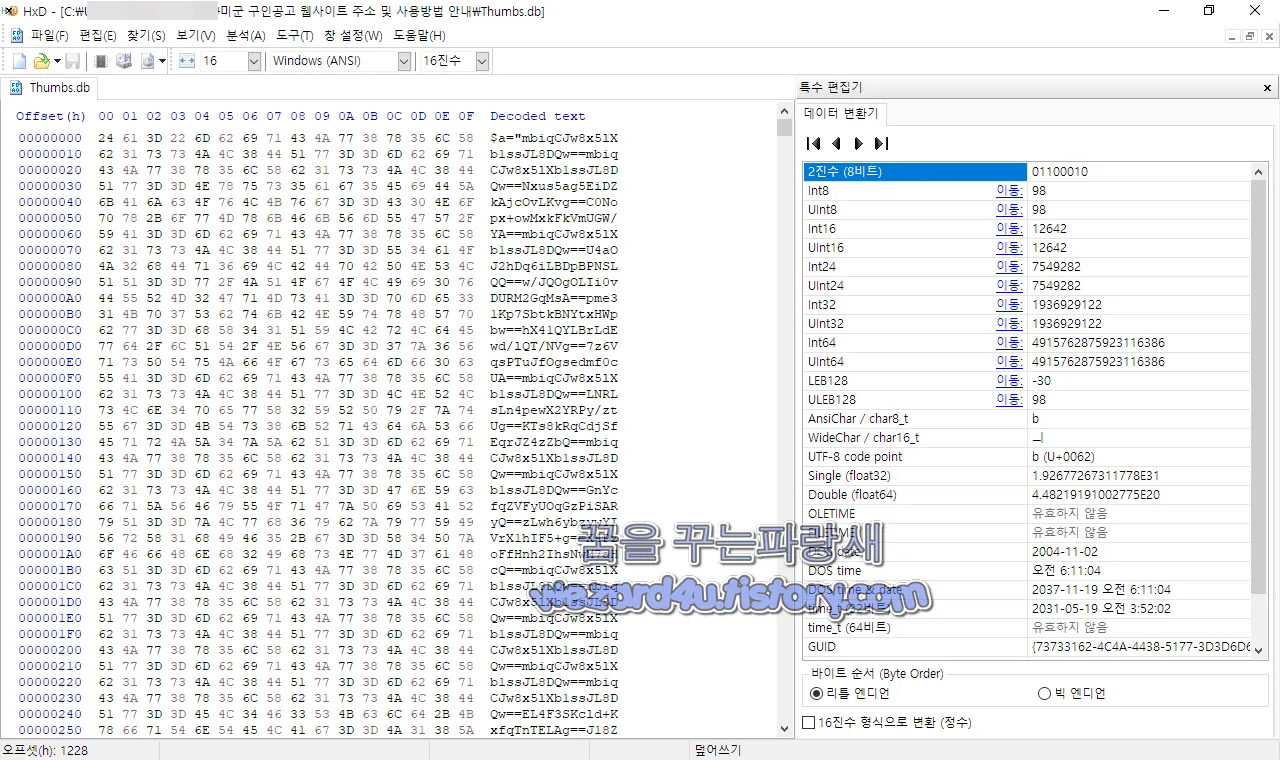This screenshot has height=760, width=1280.
Task: Click 이동 link for UInt8
Action: 1008,210
